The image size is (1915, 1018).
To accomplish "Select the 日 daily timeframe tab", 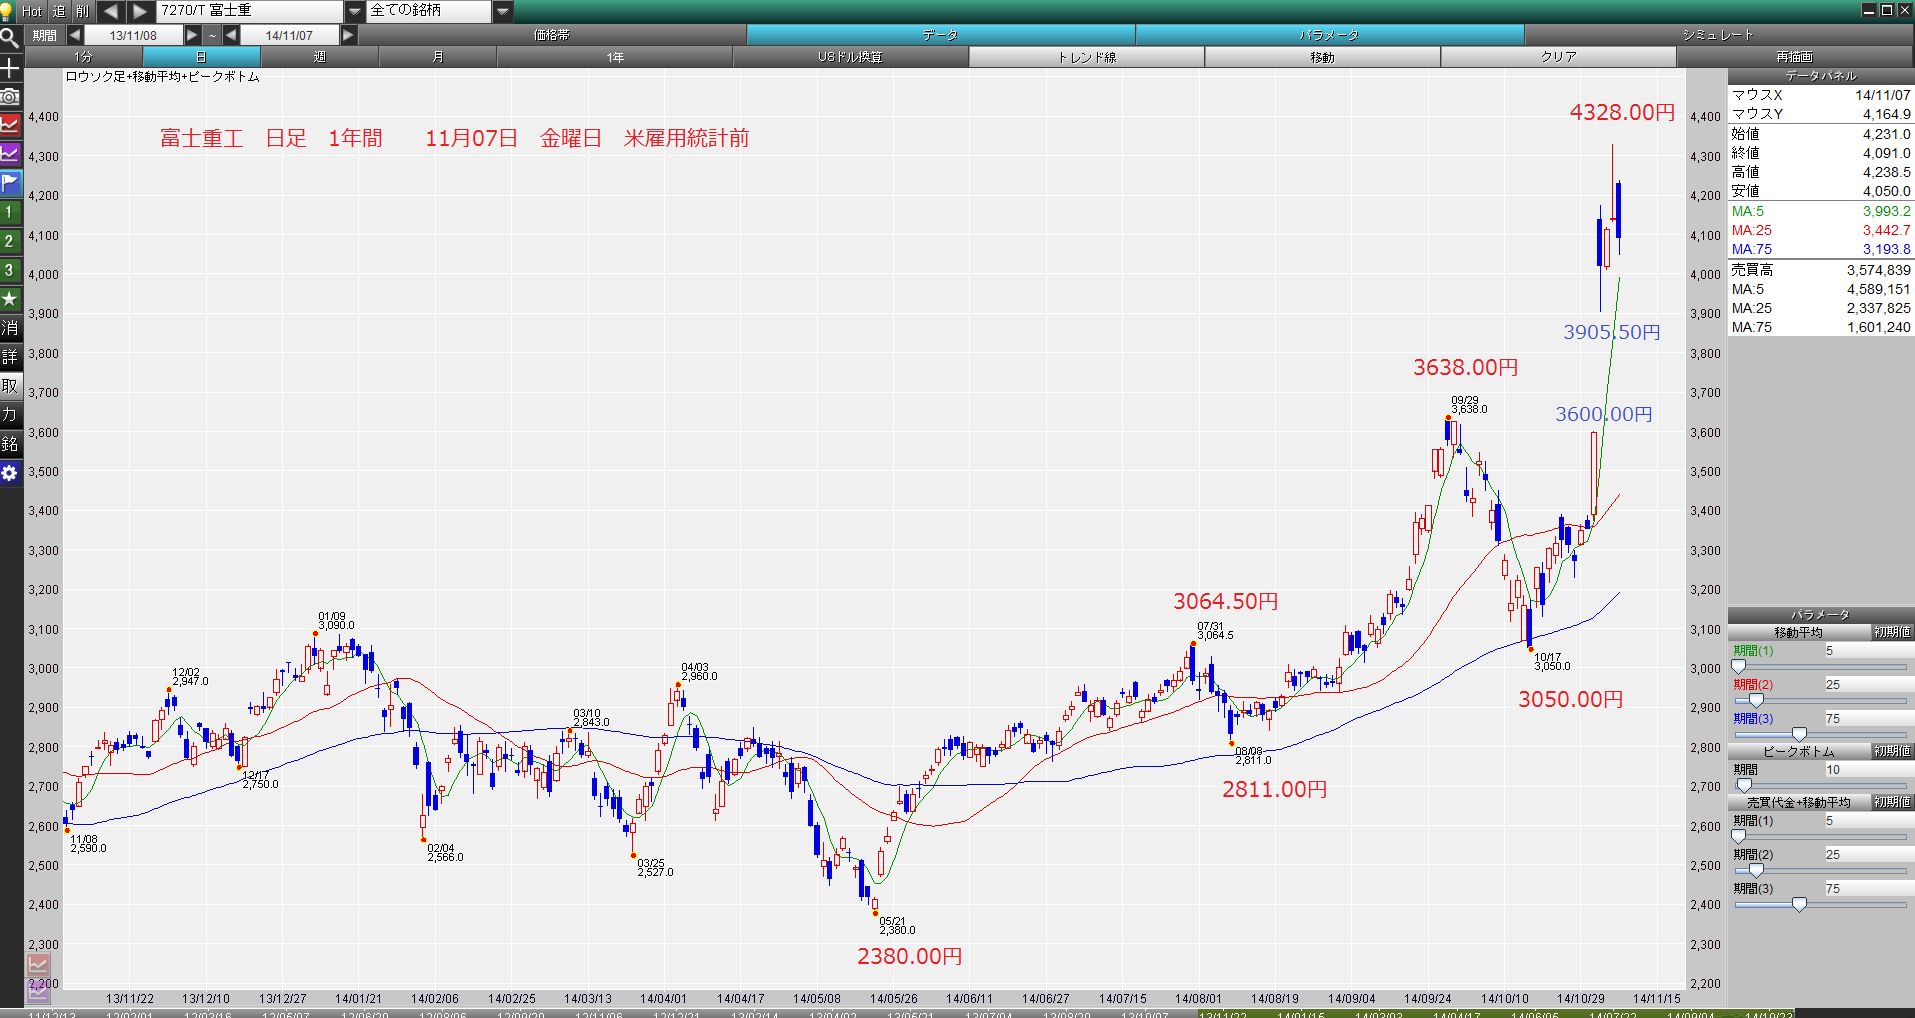I will 201,57.
